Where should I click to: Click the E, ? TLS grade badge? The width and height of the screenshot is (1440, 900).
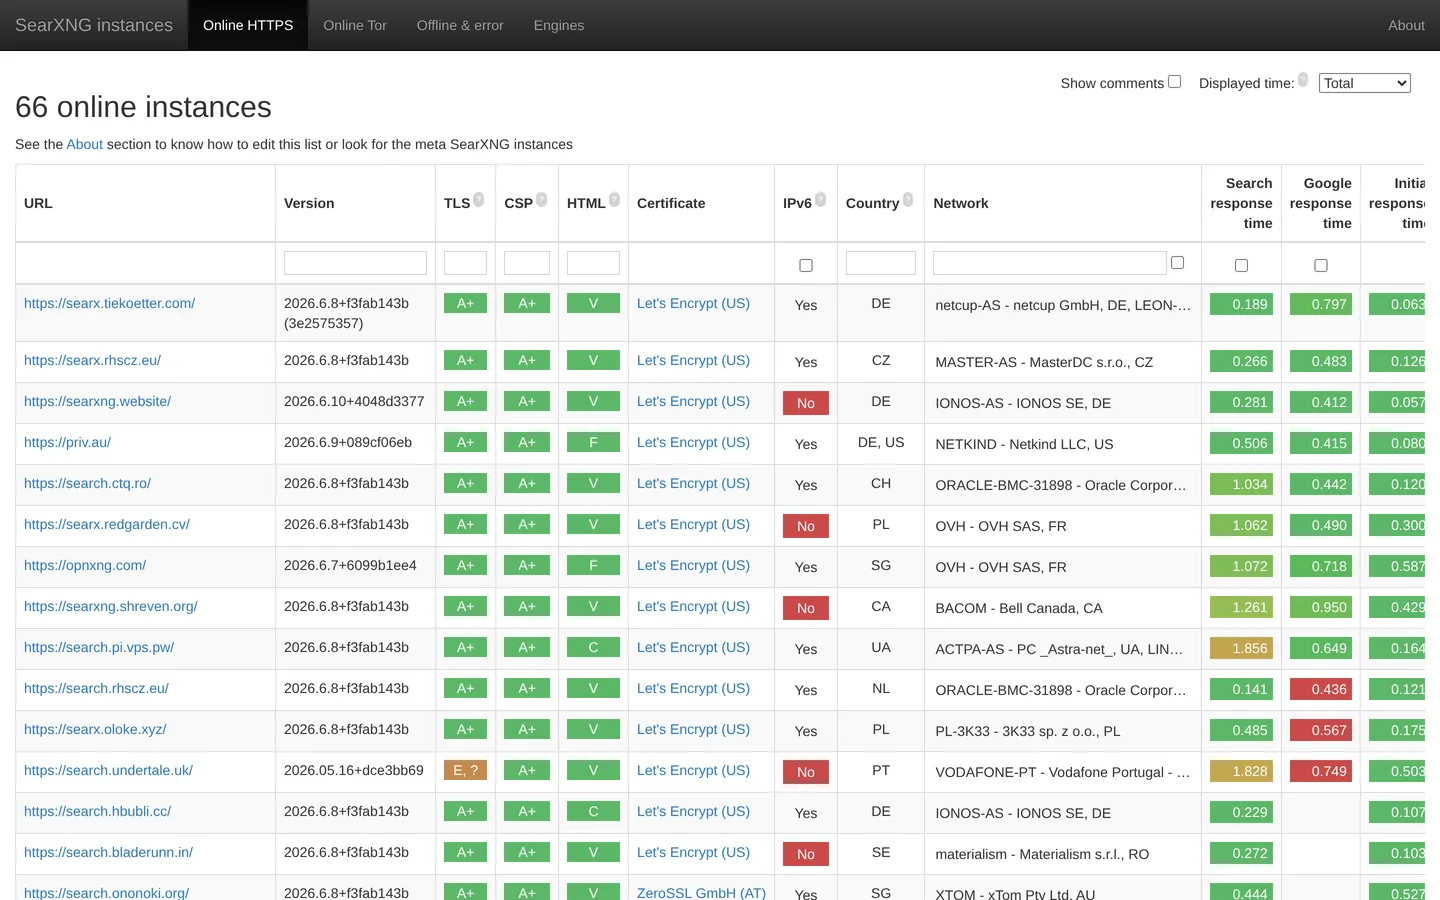(x=465, y=770)
